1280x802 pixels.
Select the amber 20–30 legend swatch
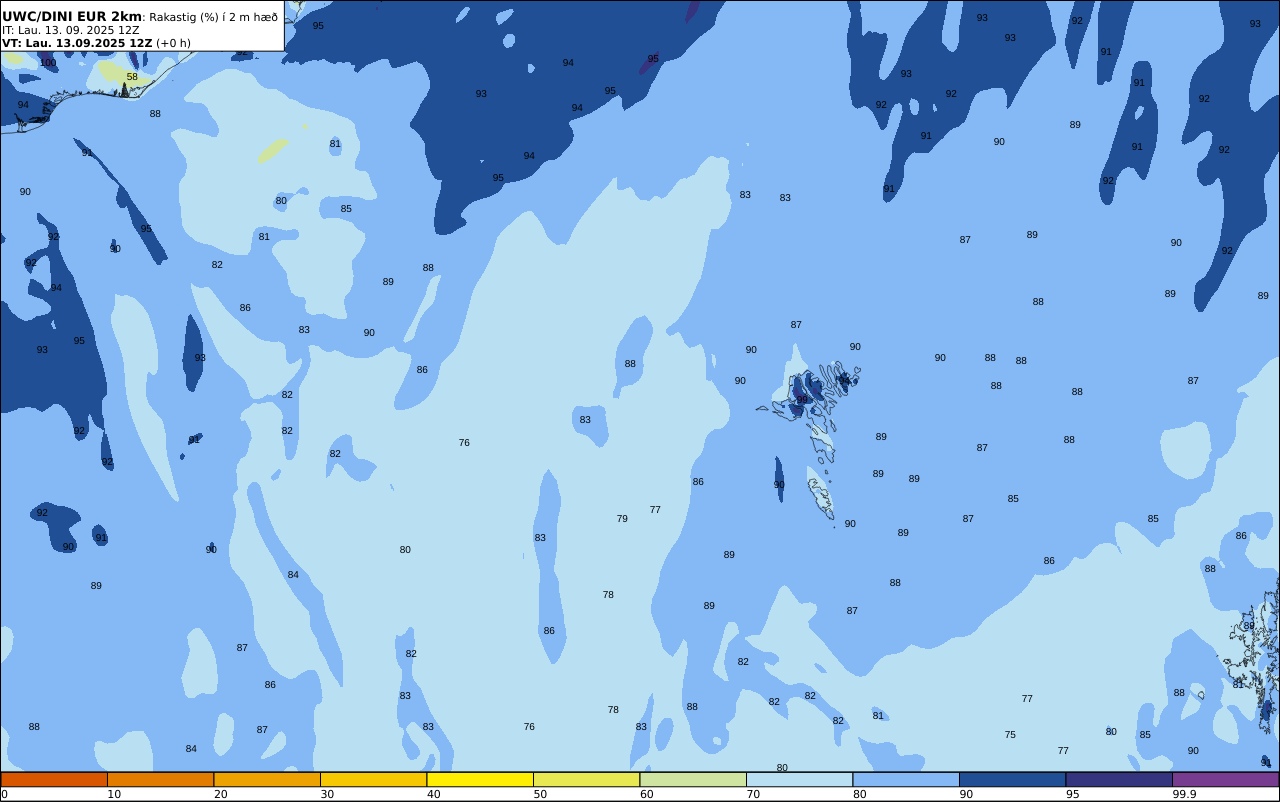pos(267,779)
